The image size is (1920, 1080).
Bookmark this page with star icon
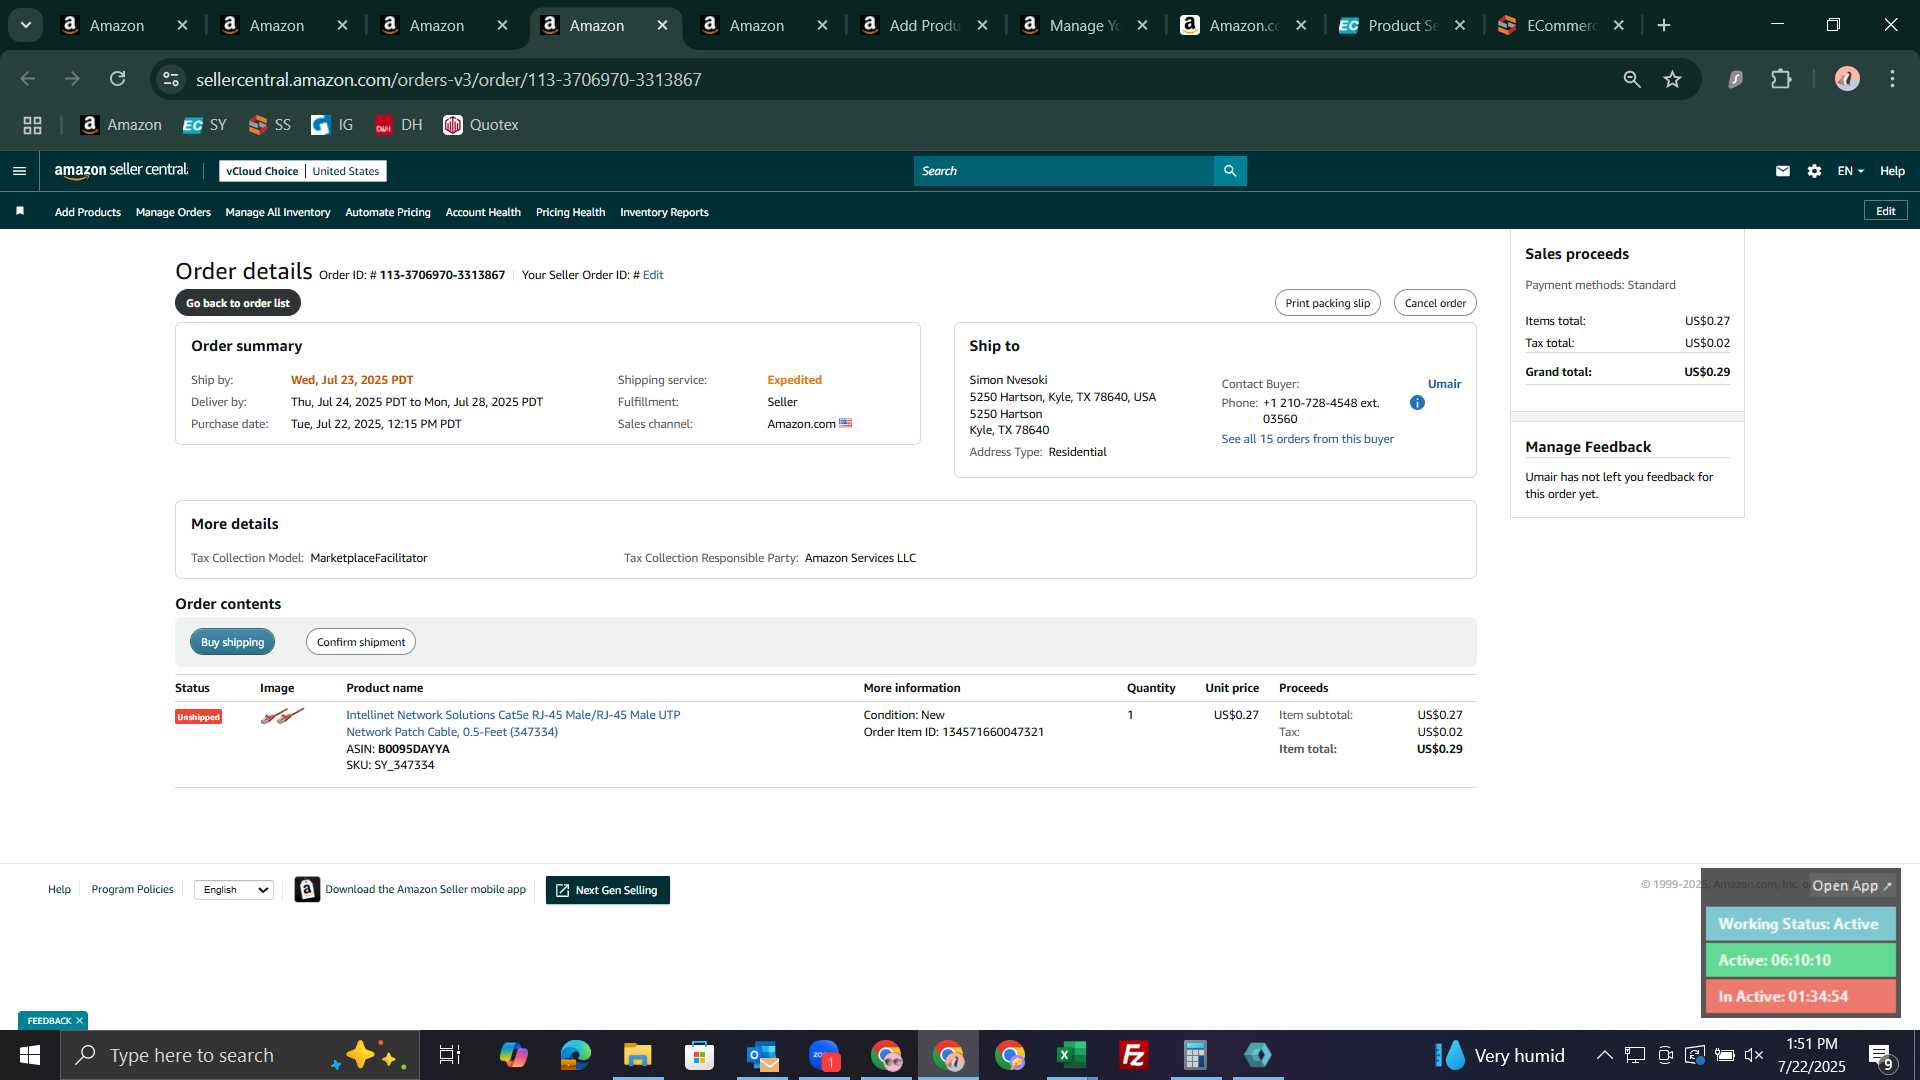(1672, 79)
